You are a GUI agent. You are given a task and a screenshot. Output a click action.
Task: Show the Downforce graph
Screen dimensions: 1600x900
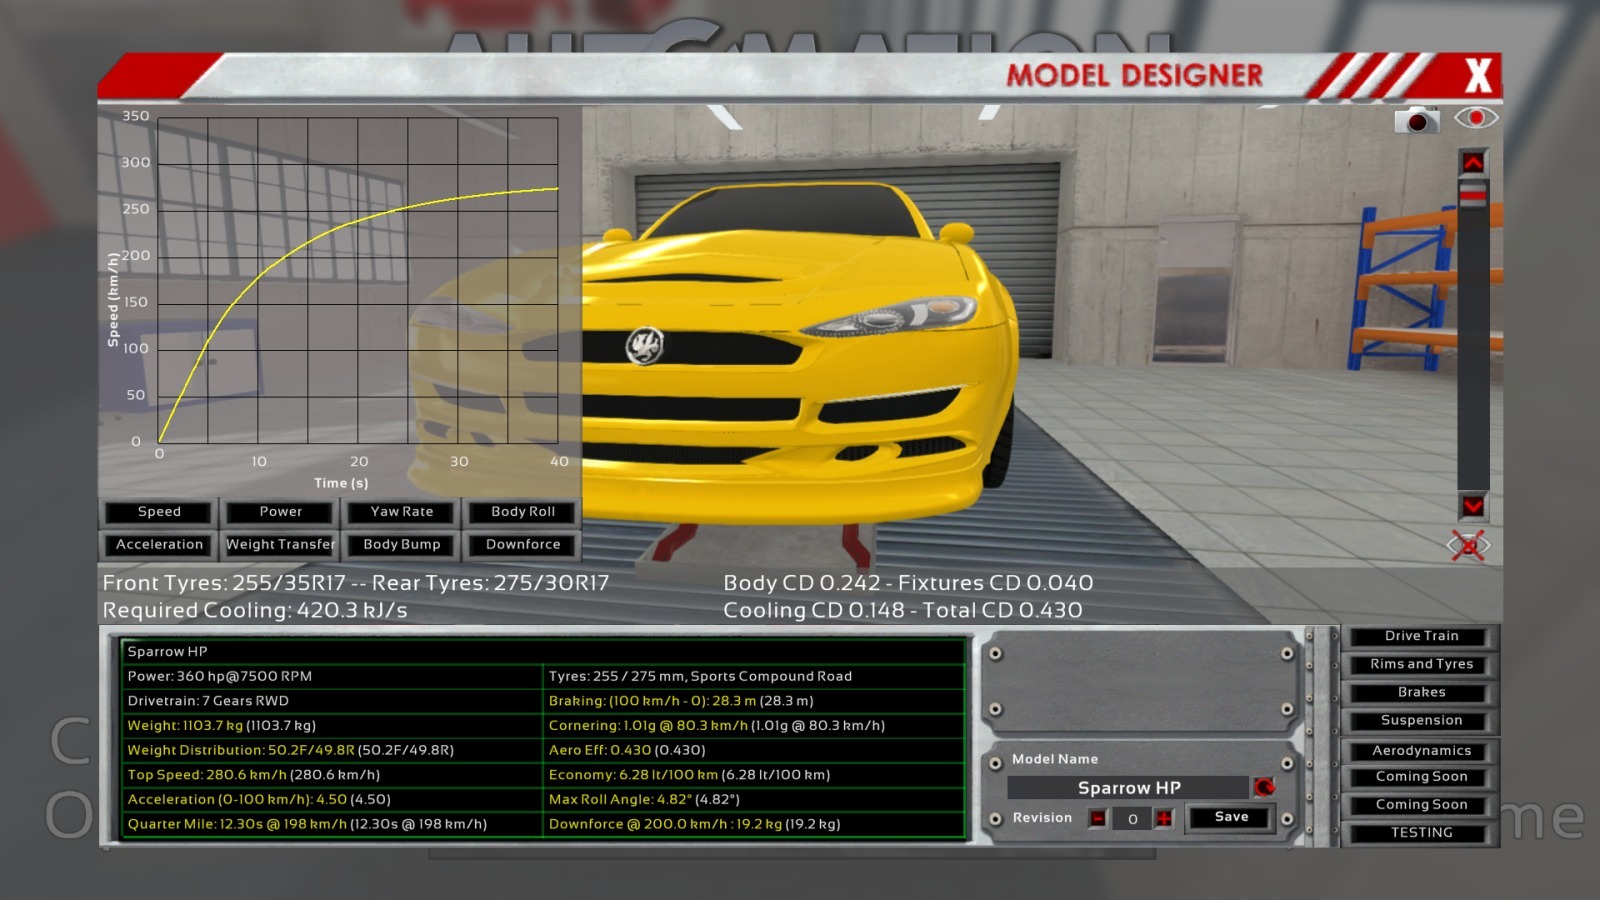click(523, 545)
